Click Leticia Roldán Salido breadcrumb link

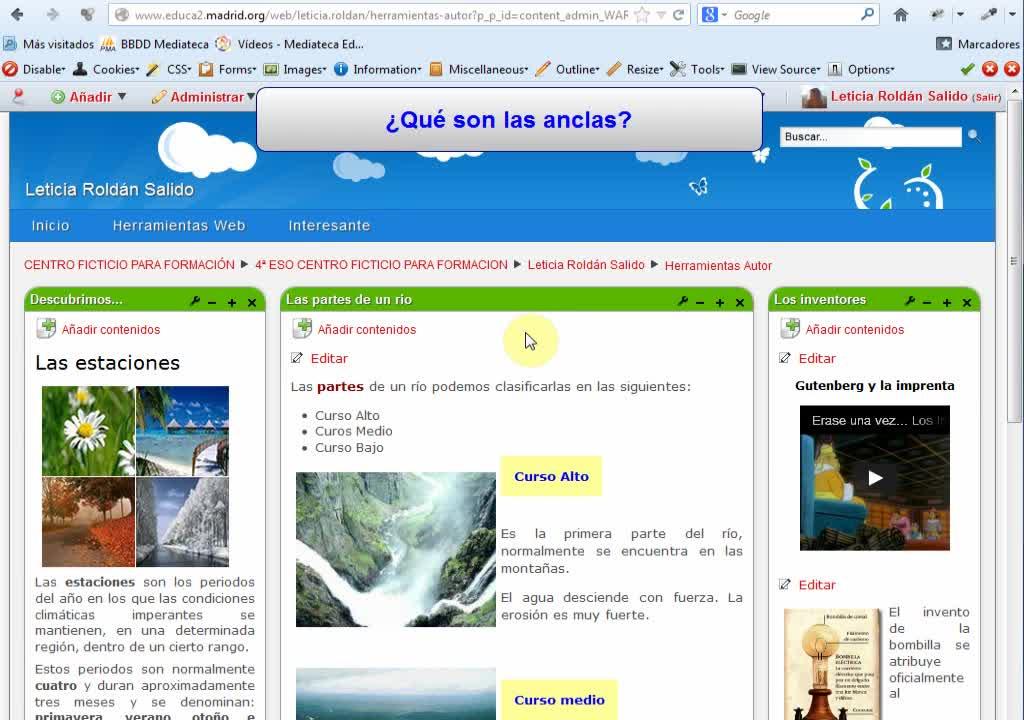click(x=586, y=265)
